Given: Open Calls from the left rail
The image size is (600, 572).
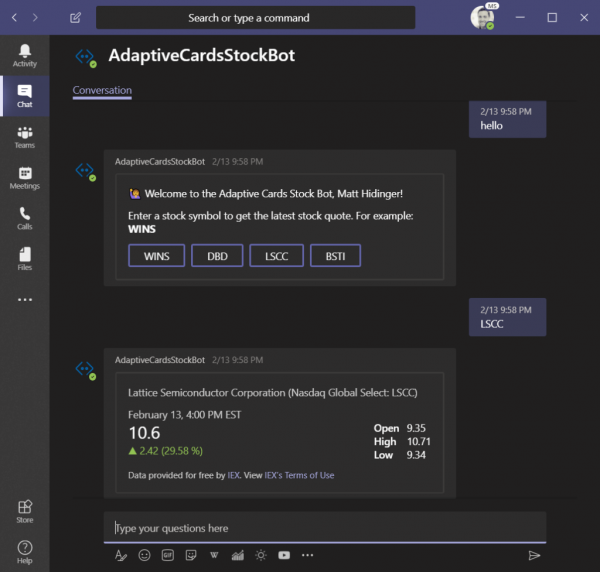Looking at the screenshot, I should tap(25, 218).
